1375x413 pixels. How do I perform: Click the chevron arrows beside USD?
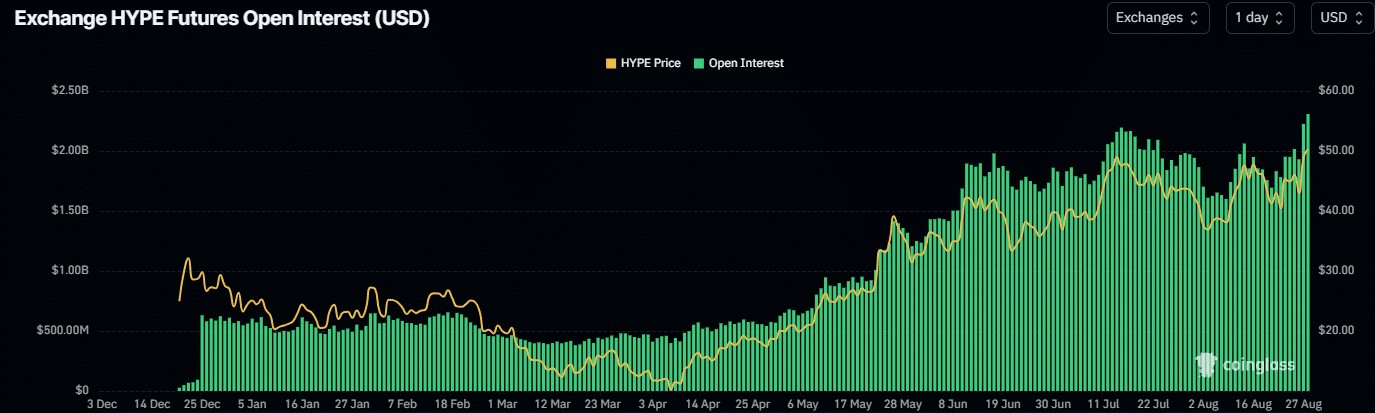(x=1358, y=18)
